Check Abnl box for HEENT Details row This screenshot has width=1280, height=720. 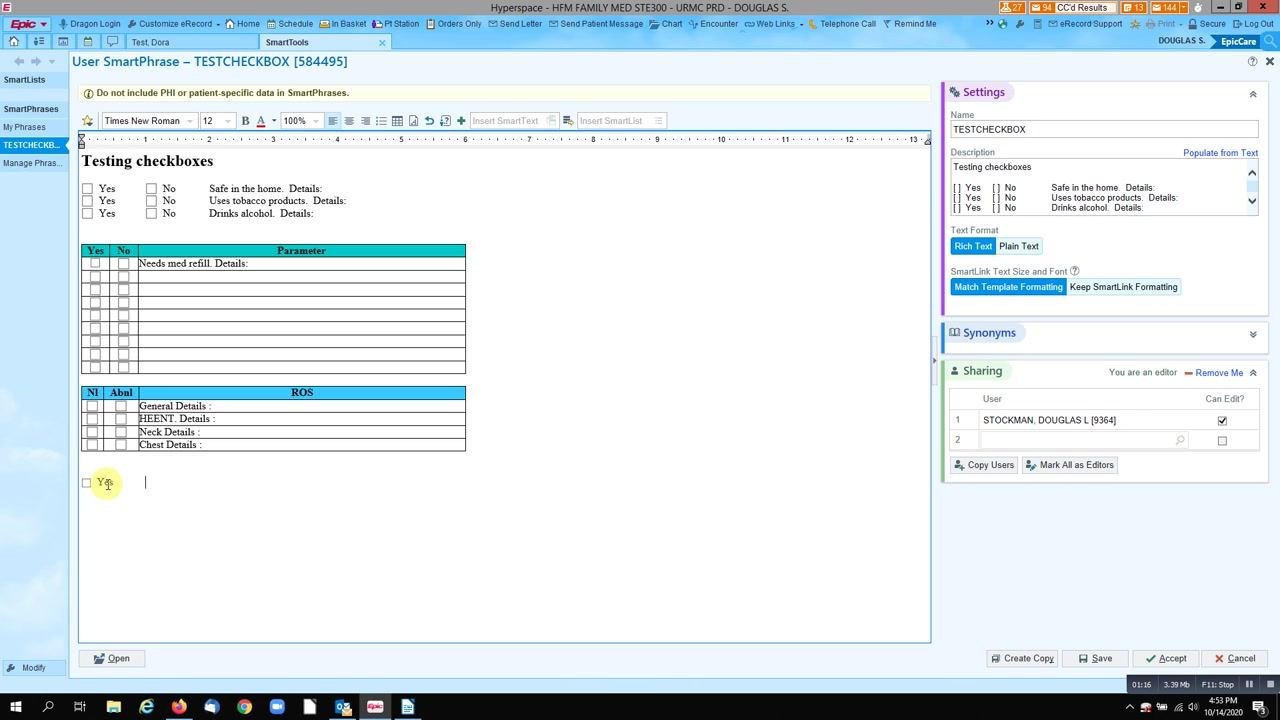[121, 419]
